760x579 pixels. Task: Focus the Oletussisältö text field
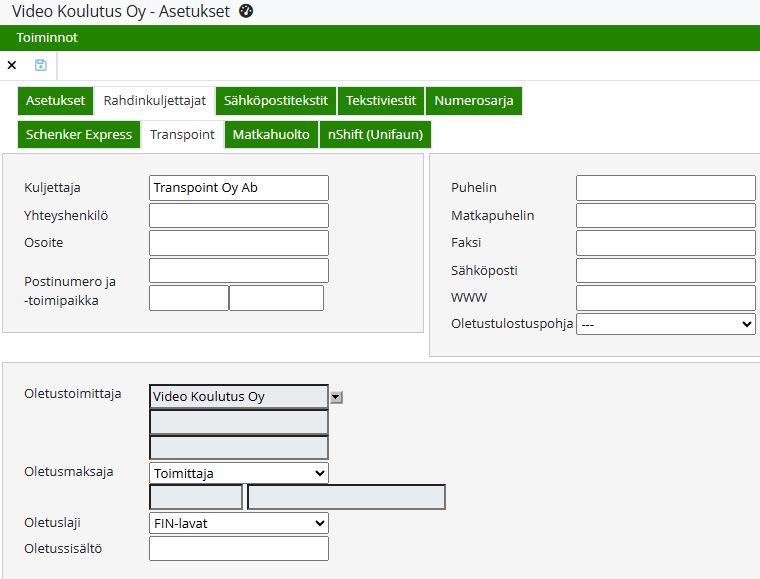(238, 548)
